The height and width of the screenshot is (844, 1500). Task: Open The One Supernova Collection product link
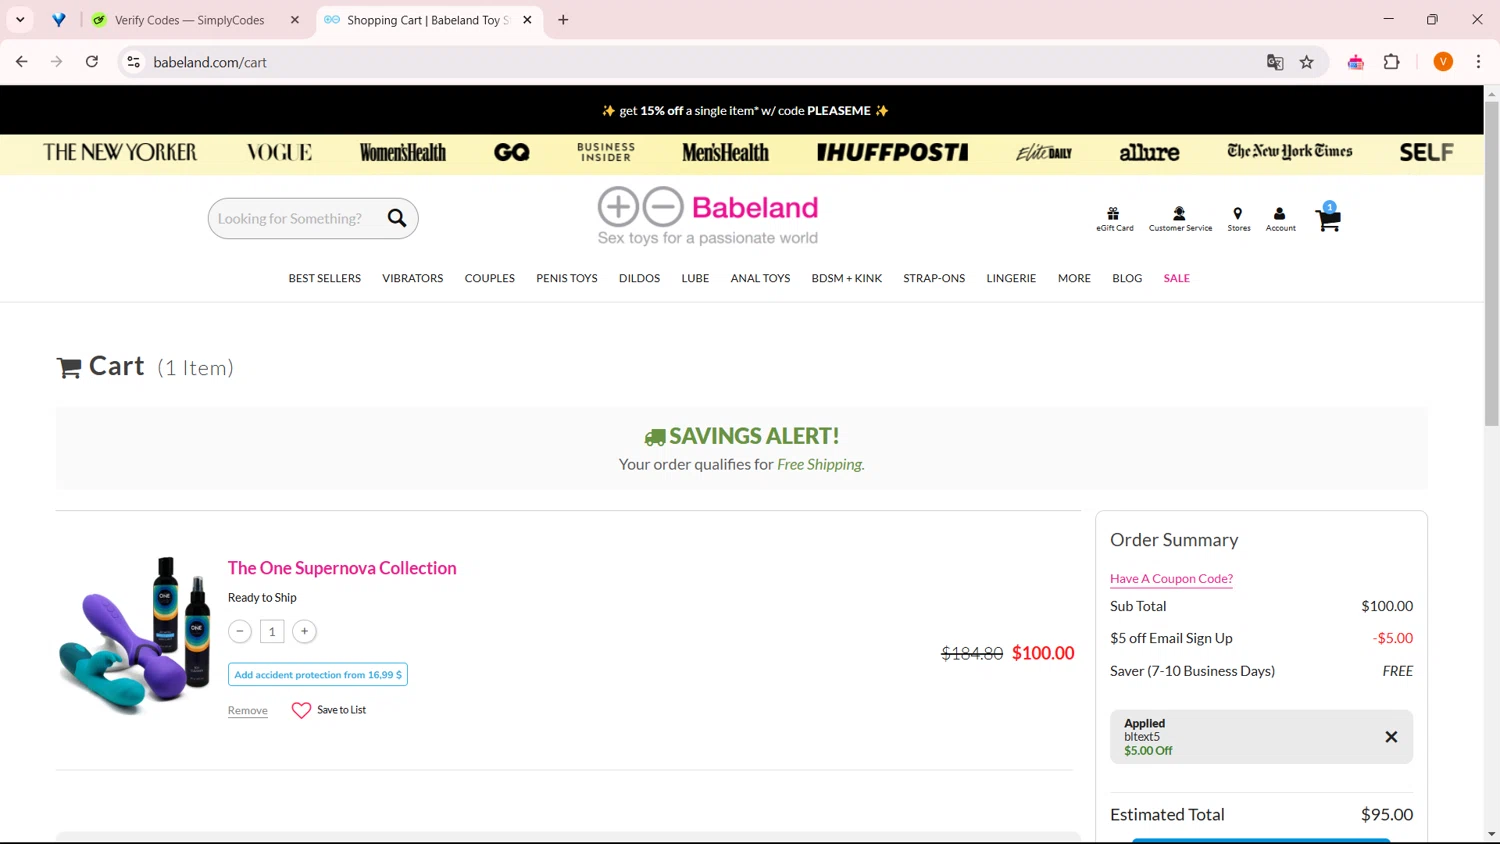click(342, 568)
